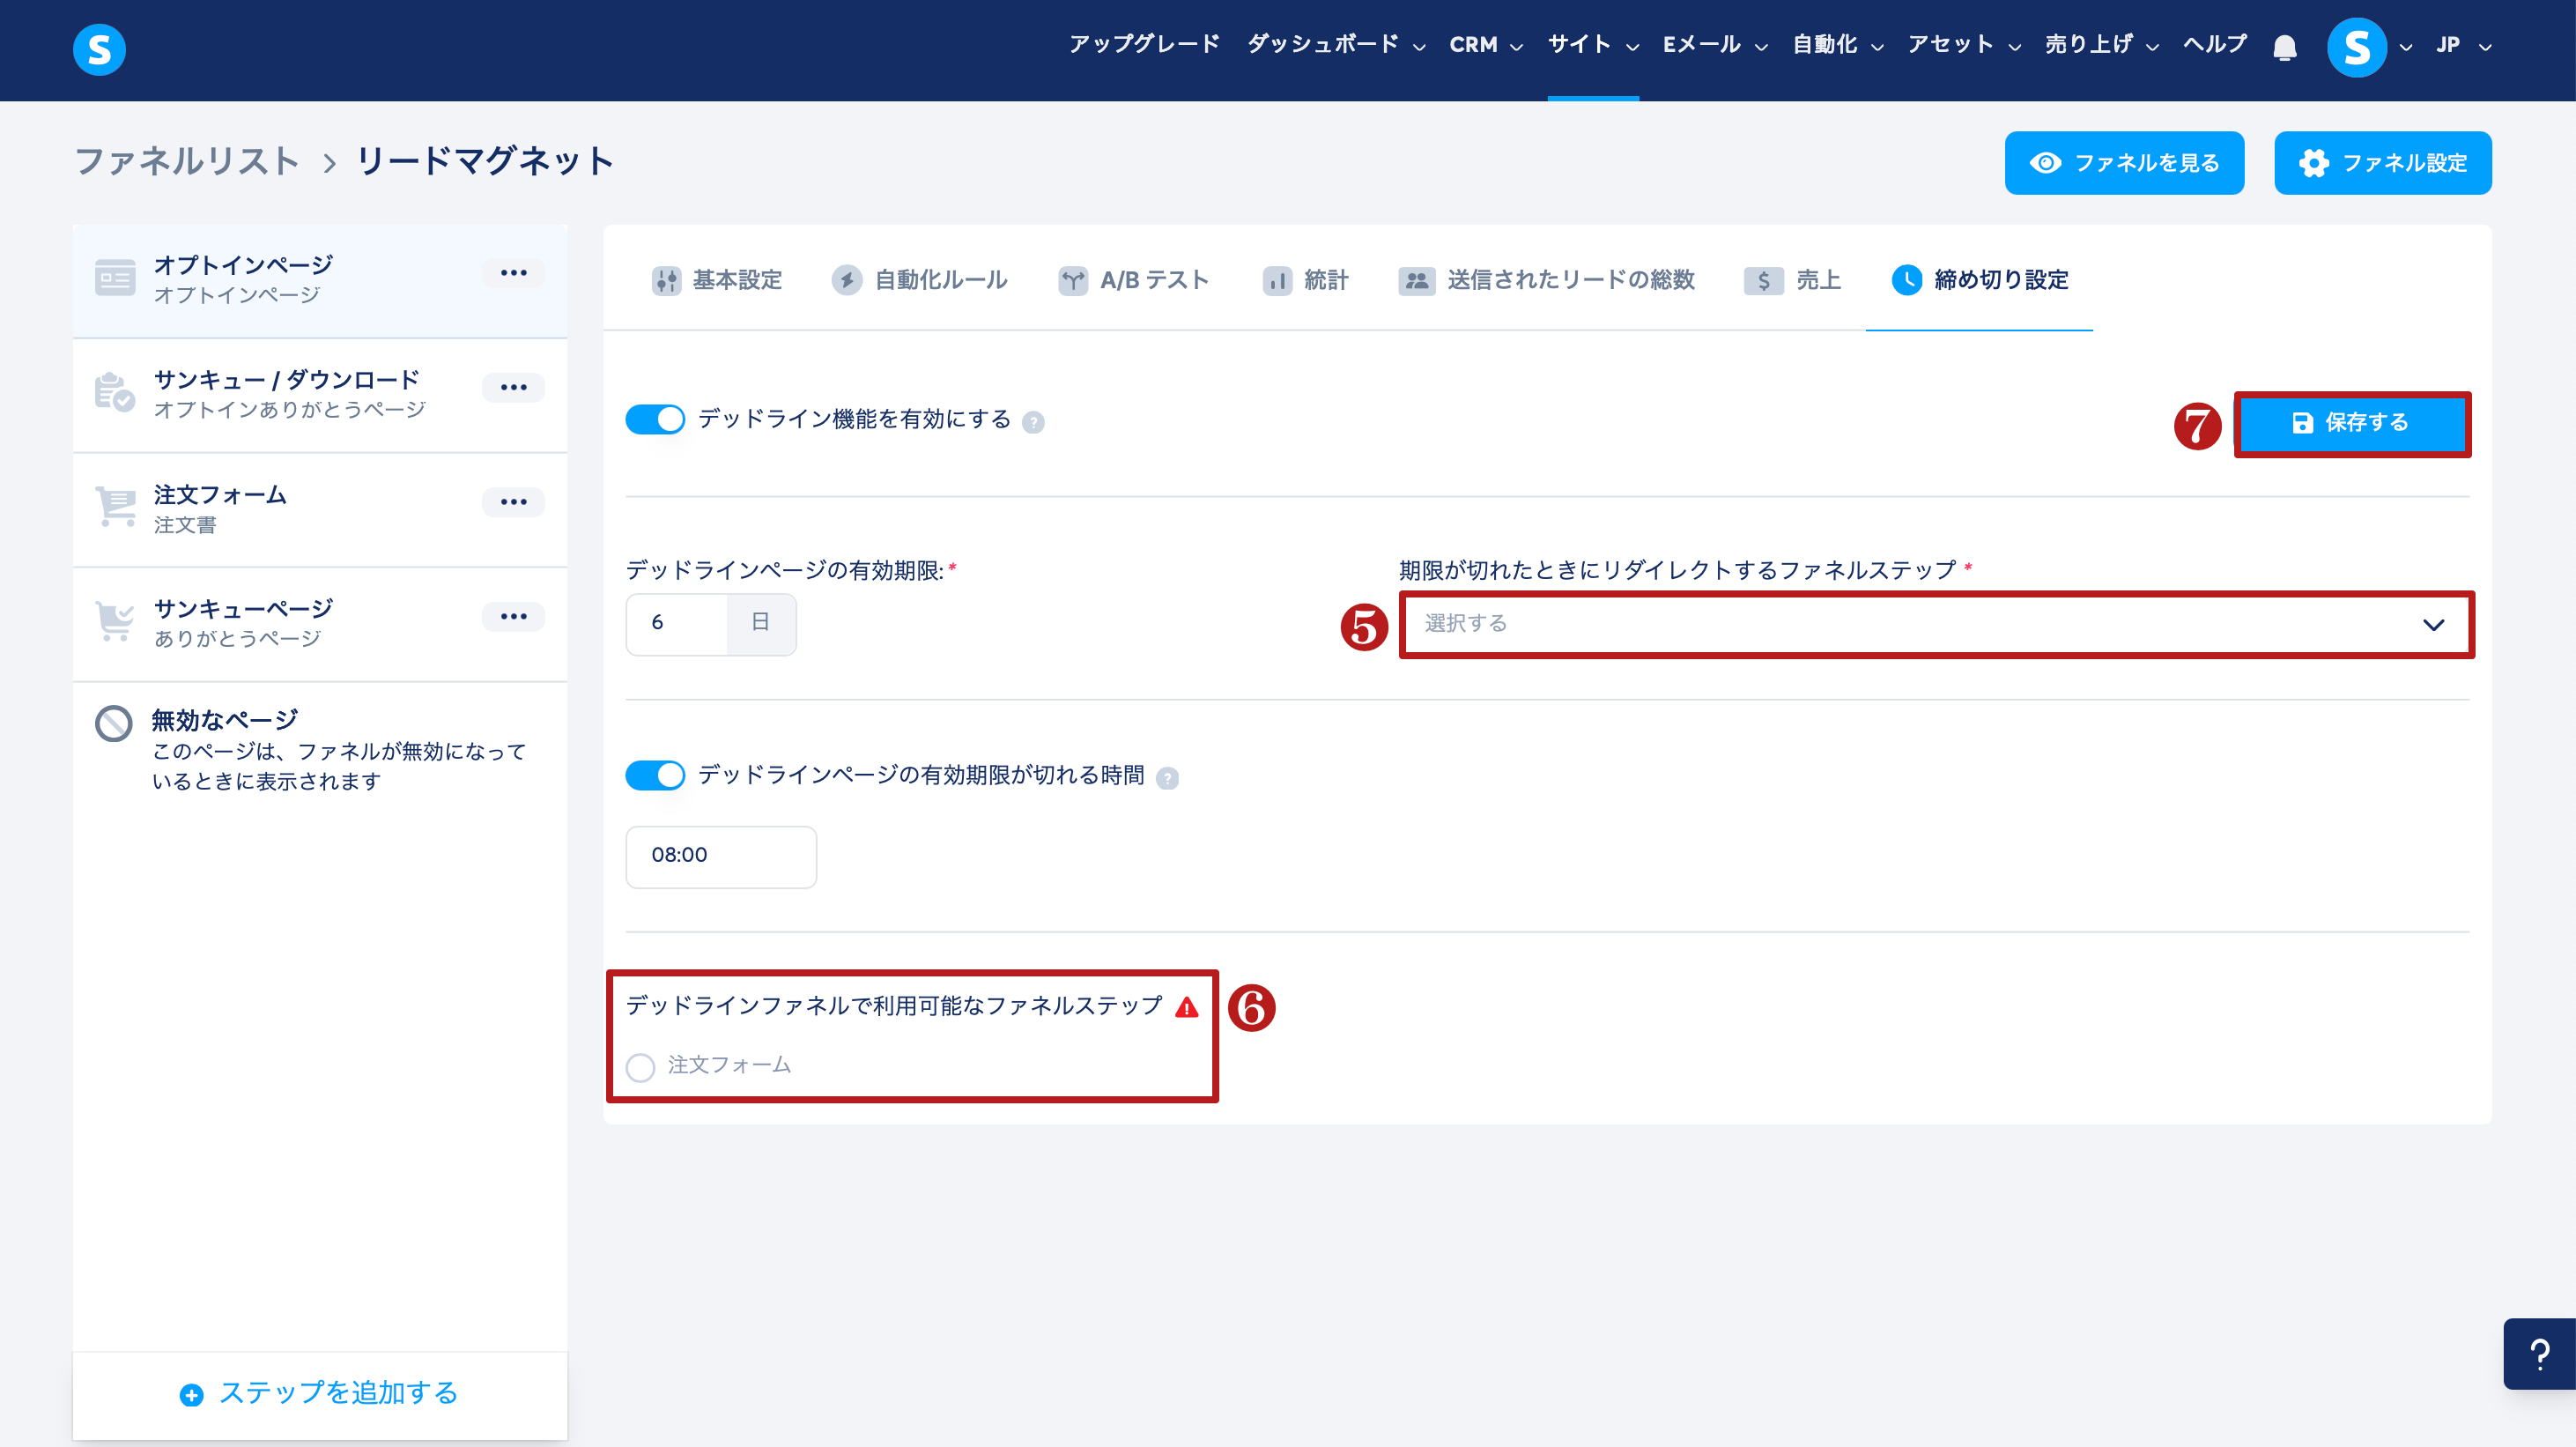Toggle デッドライン機能を有効にする switch
Viewport: 2576px width, 1447px height.
655,420
